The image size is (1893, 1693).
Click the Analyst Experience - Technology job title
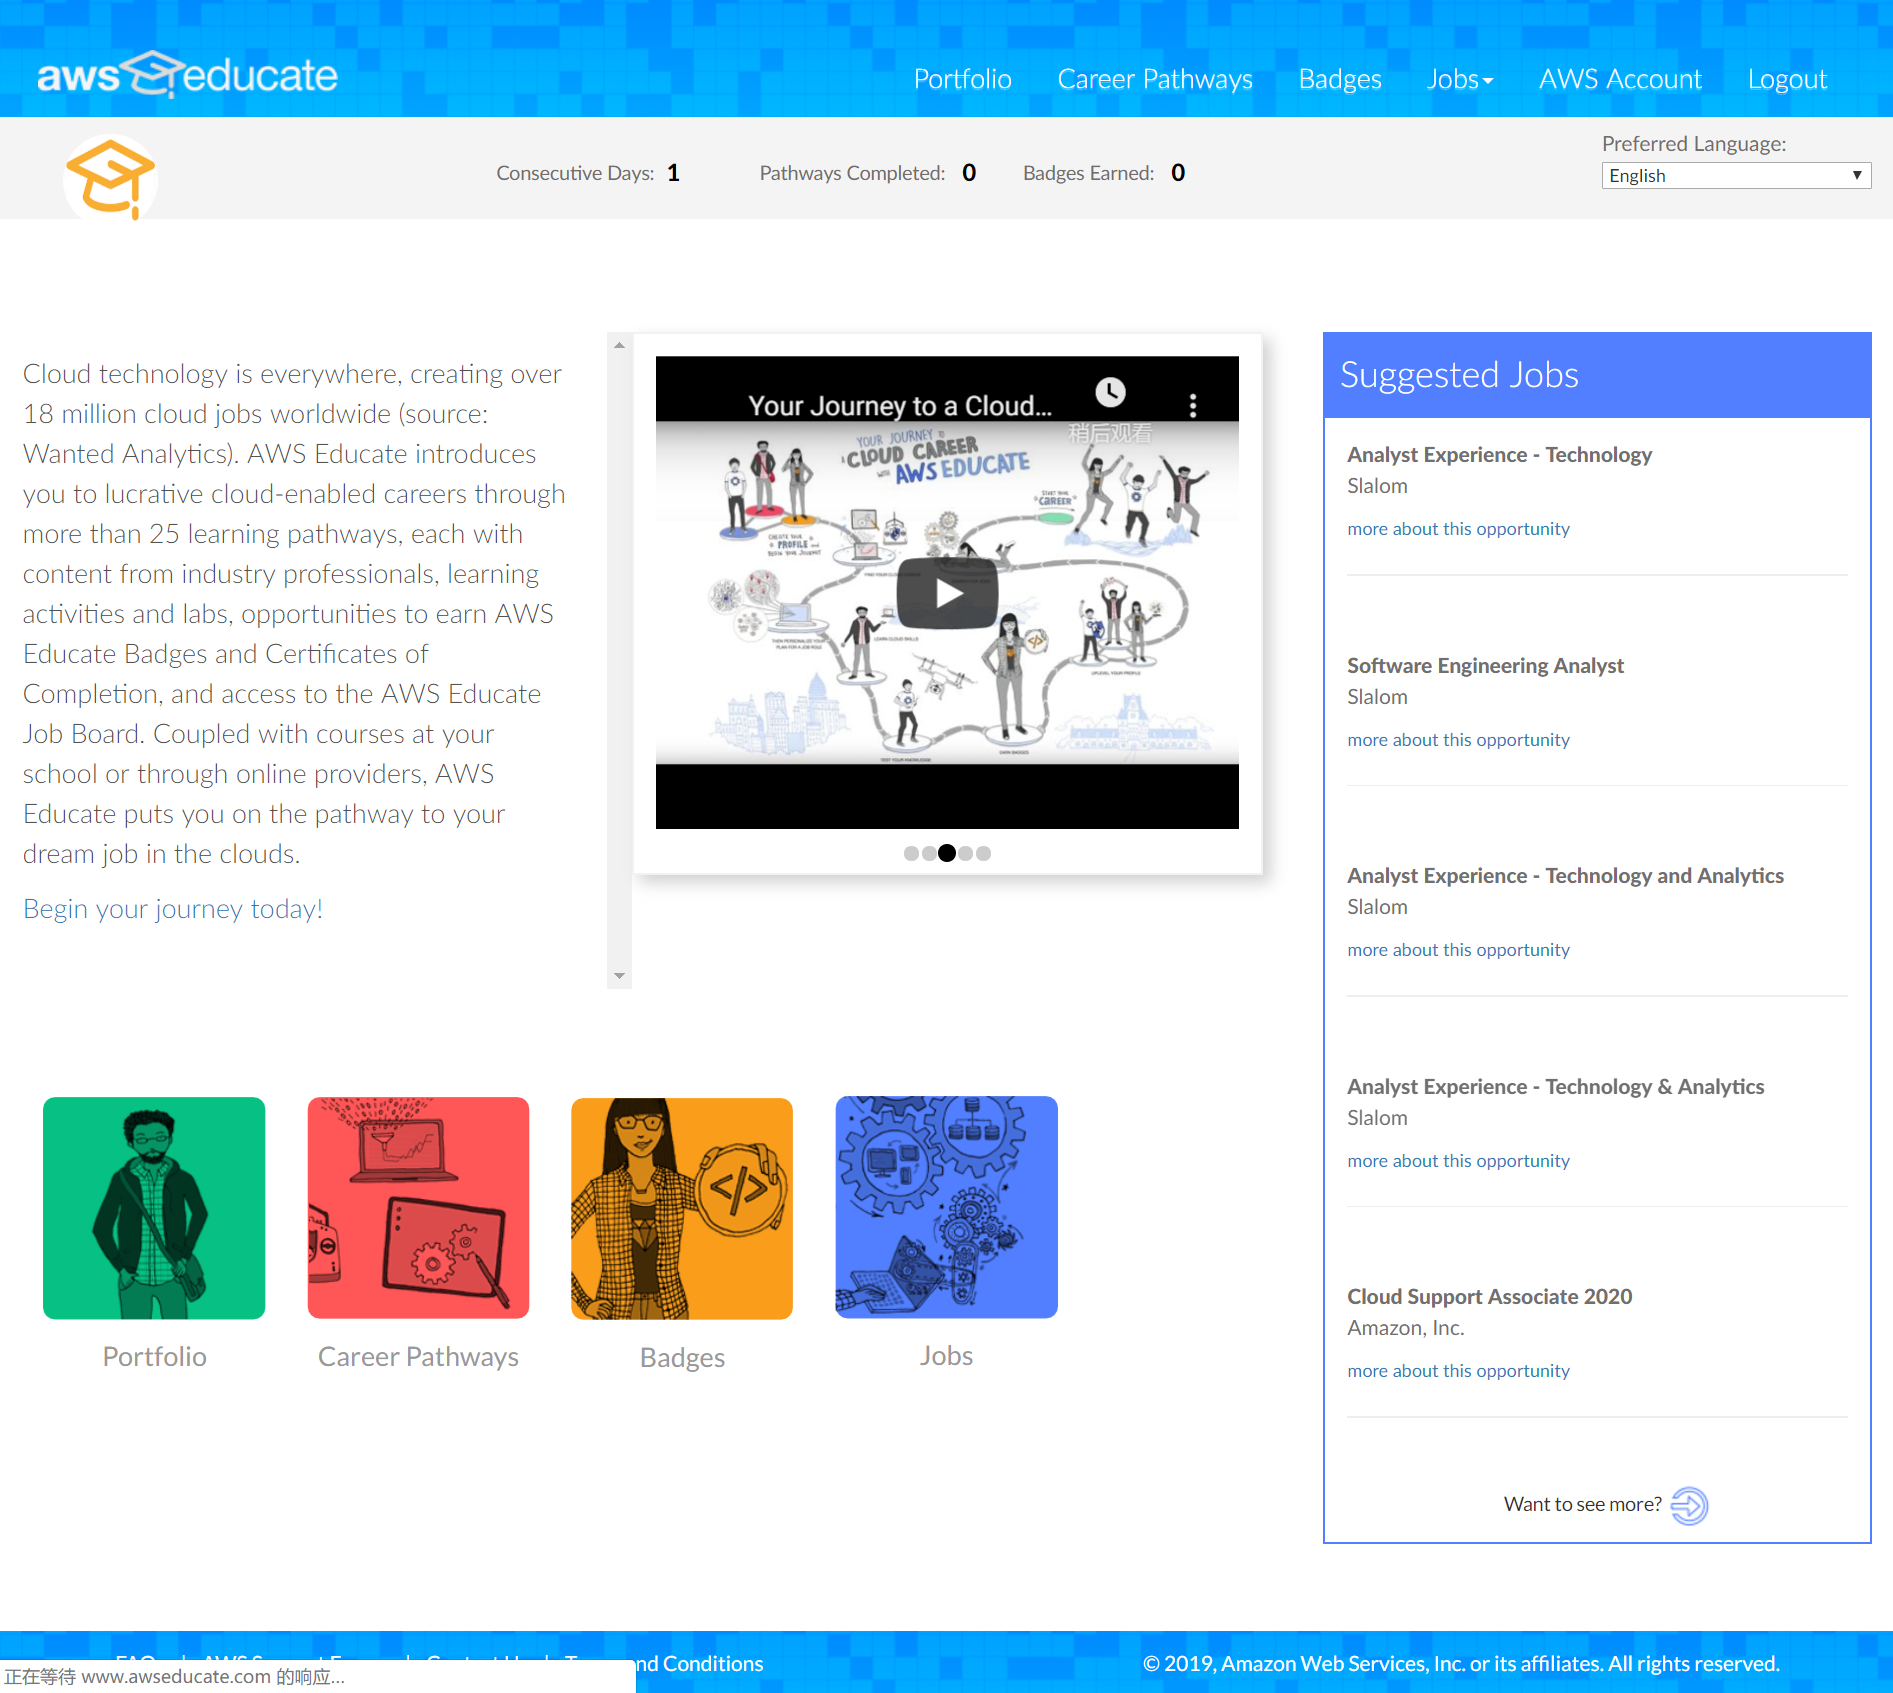(x=1499, y=454)
